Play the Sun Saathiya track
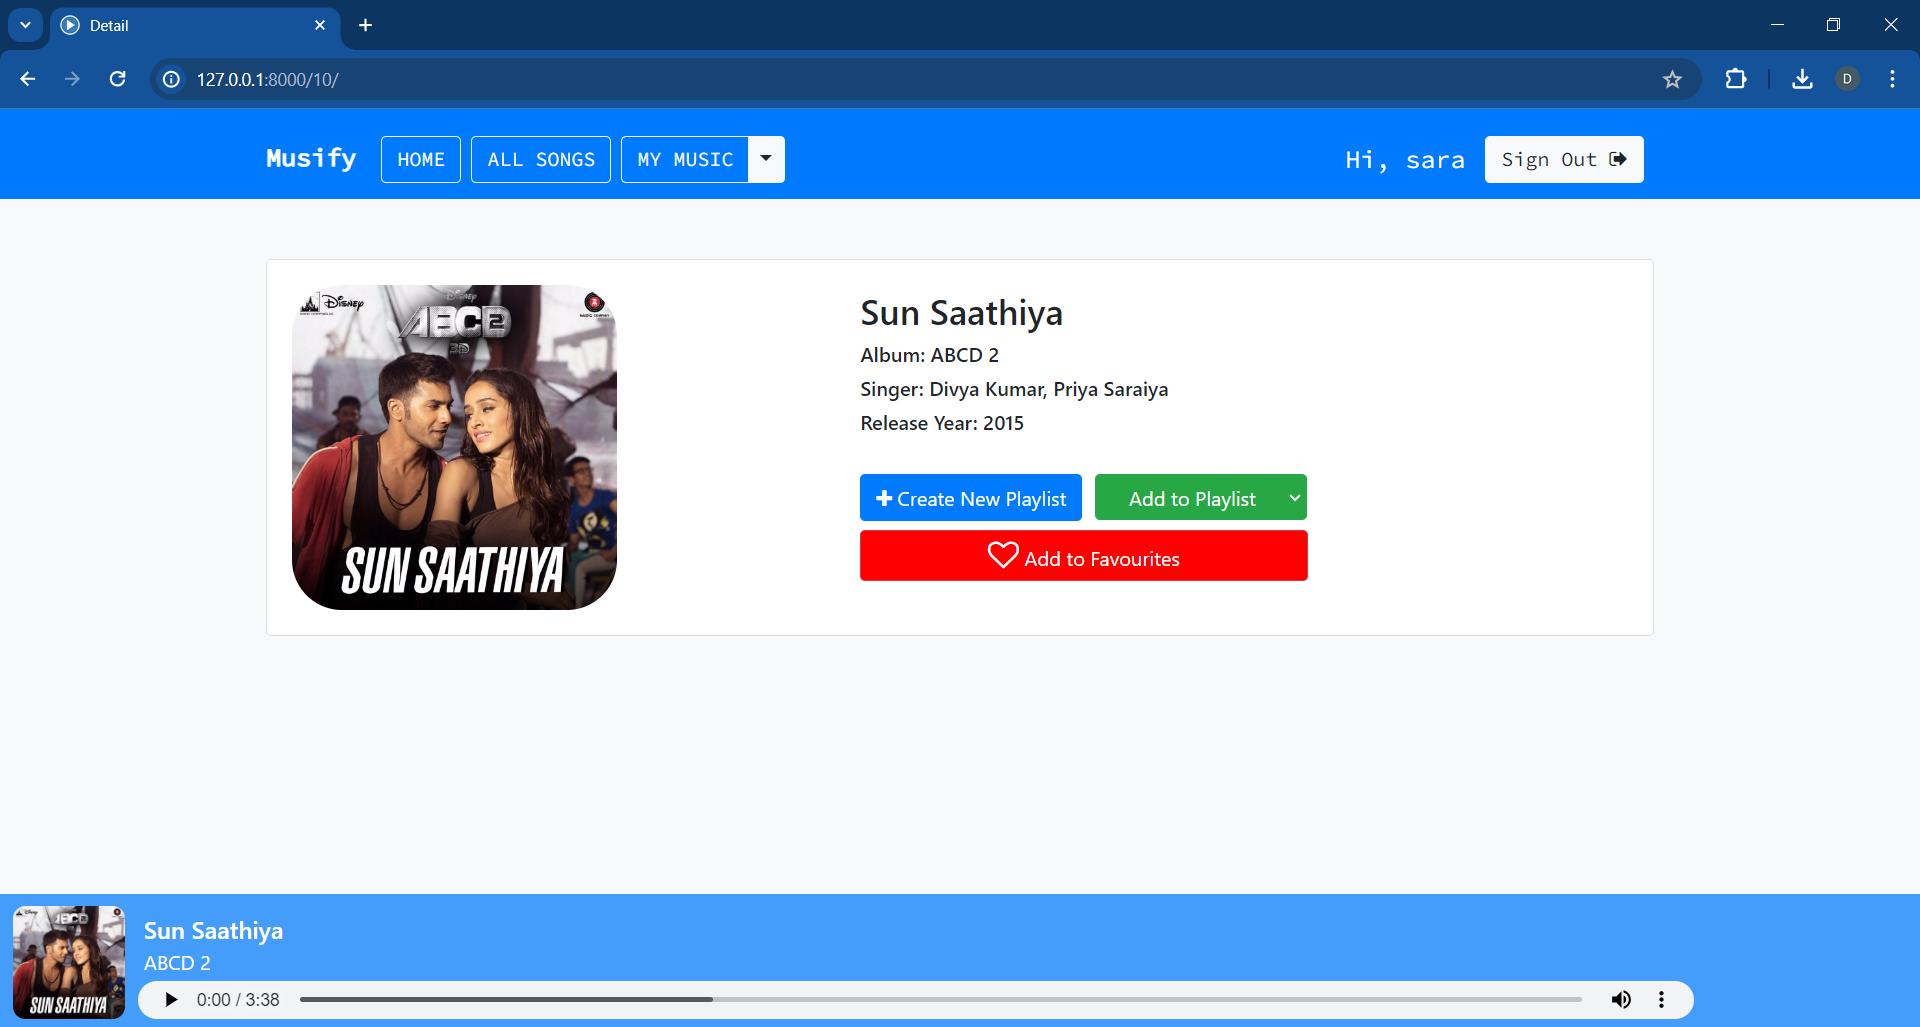Screen dimensions: 1920x1027 [x=171, y=1000]
